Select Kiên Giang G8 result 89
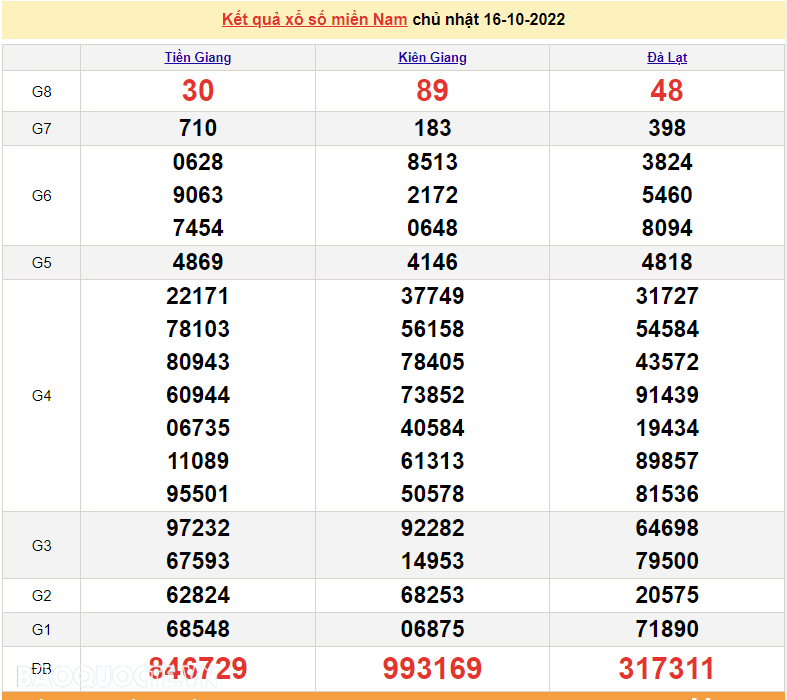Screen dimensions: 787x700 click(432, 91)
